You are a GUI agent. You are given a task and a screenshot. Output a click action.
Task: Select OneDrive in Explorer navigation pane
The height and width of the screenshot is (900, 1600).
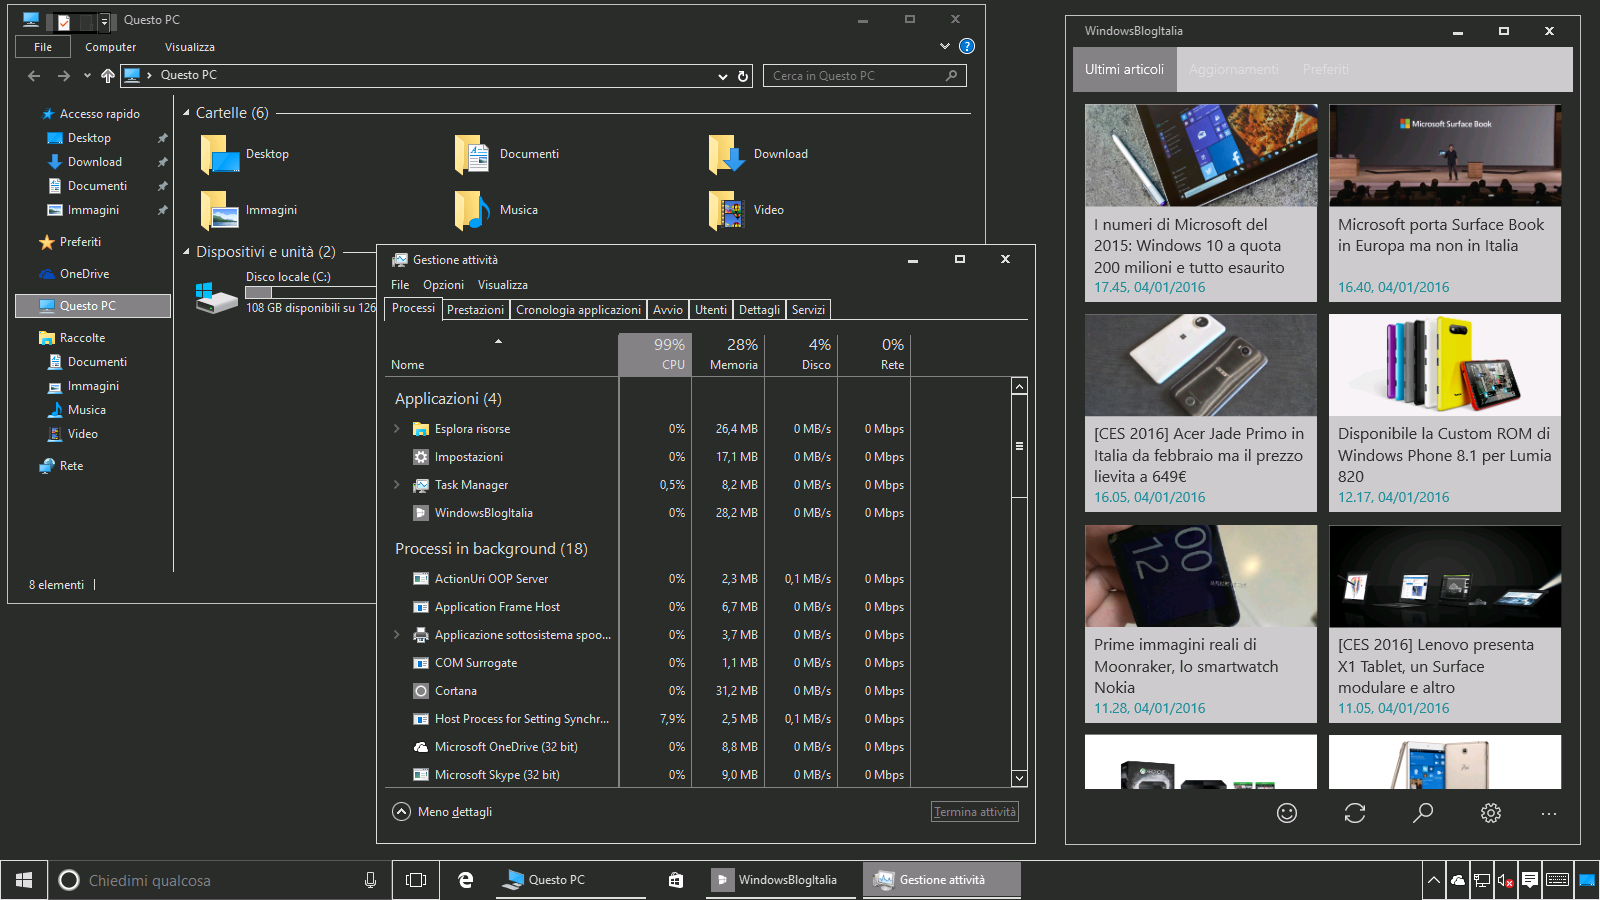pyautogui.click(x=84, y=274)
